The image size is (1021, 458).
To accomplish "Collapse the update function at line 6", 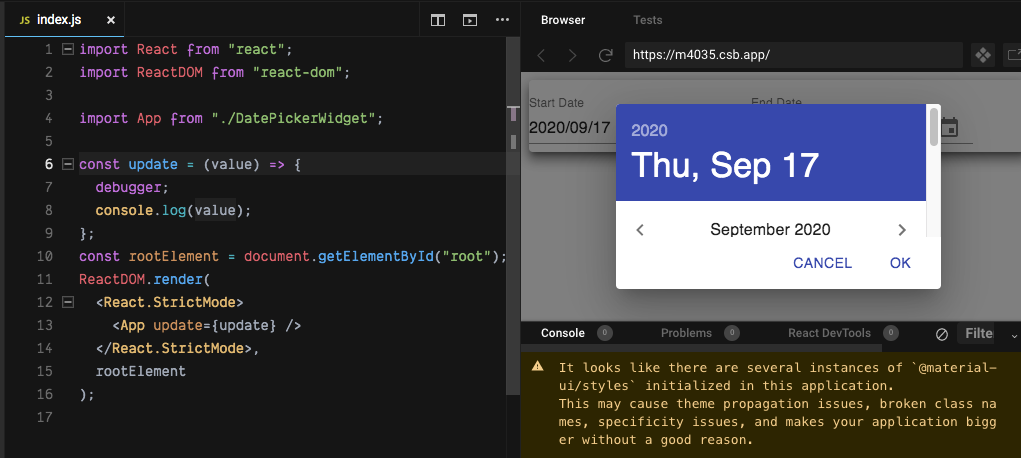I will tap(67, 164).
